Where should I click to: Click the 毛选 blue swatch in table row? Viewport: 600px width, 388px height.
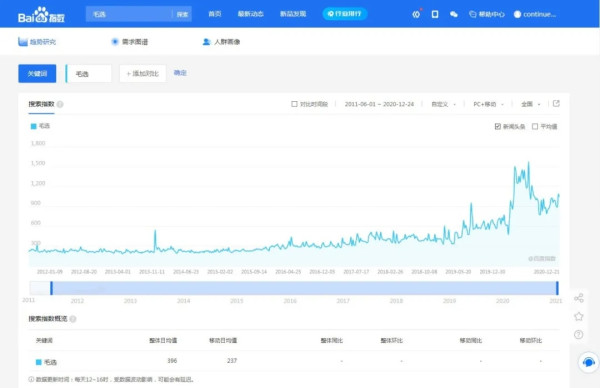[x=38, y=362]
